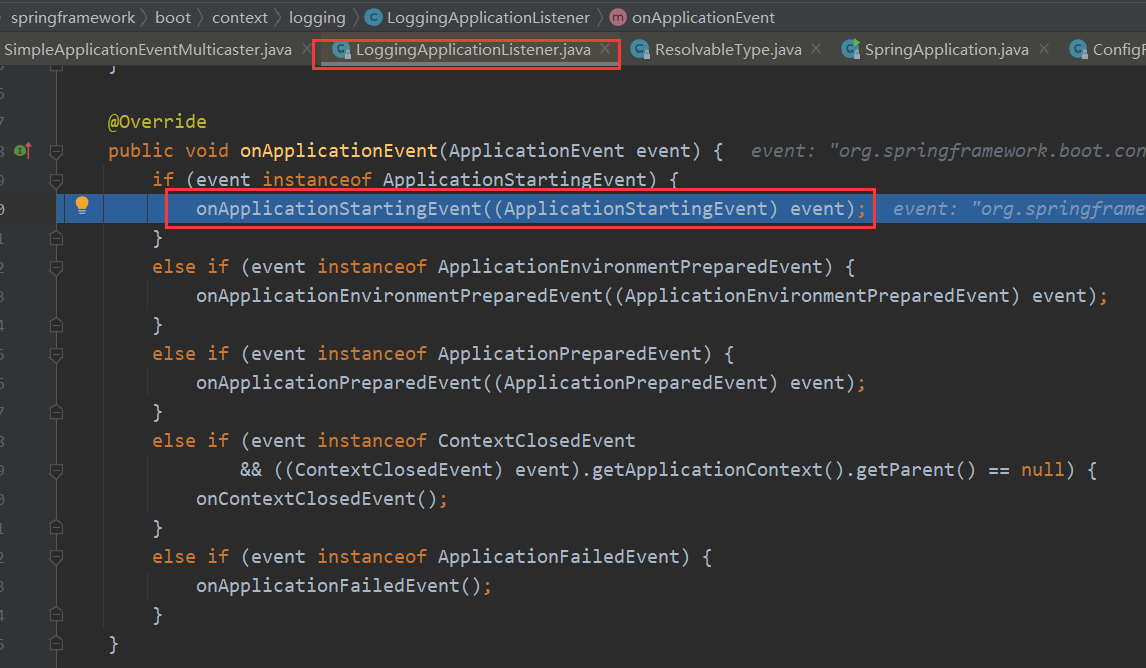
Task: Toggle a breakpoint in the gutter beside onApplicationEvent
Action: [x=42, y=150]
